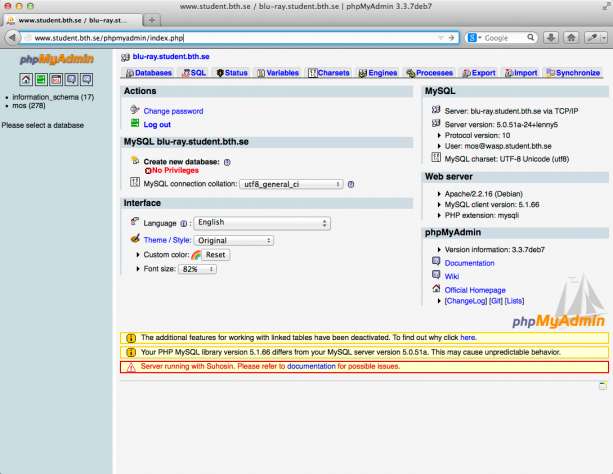Click the last sidebar SQL documentation icon
Image resolution: width=613 pixels, height=474 pixels.
(86, 80)
